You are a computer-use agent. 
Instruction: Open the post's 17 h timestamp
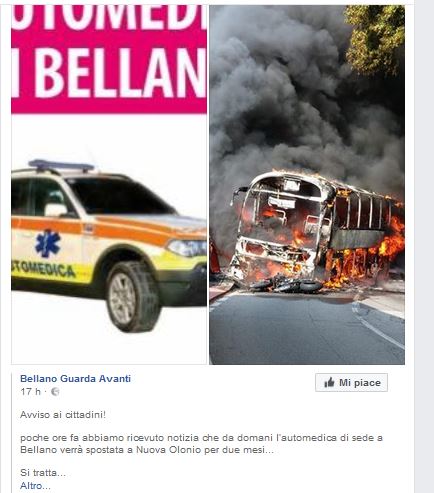coord(30,391)
